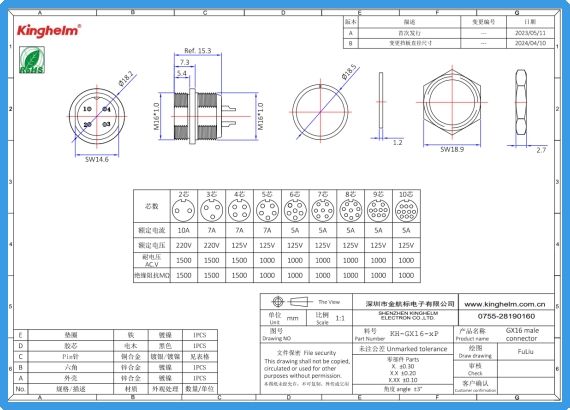Select the 2芯 pin layout diagram
Screen dimensions: 570x410
click(x=184, y=210)
